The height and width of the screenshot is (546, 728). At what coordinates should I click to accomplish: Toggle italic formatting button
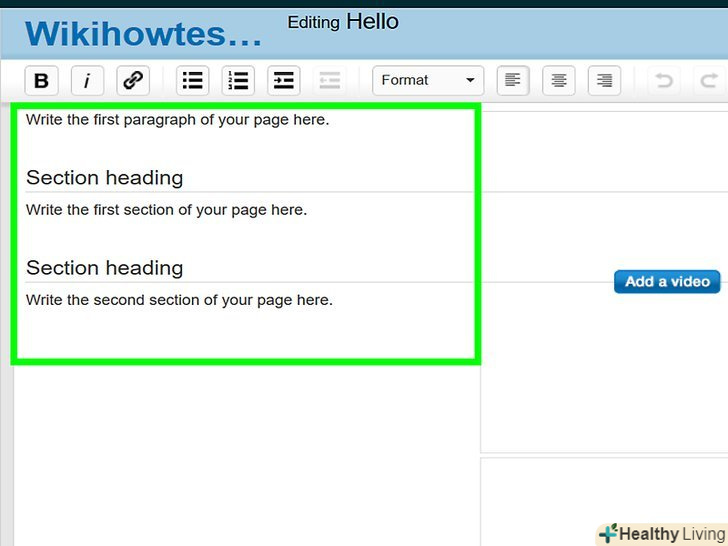point(87,81)
